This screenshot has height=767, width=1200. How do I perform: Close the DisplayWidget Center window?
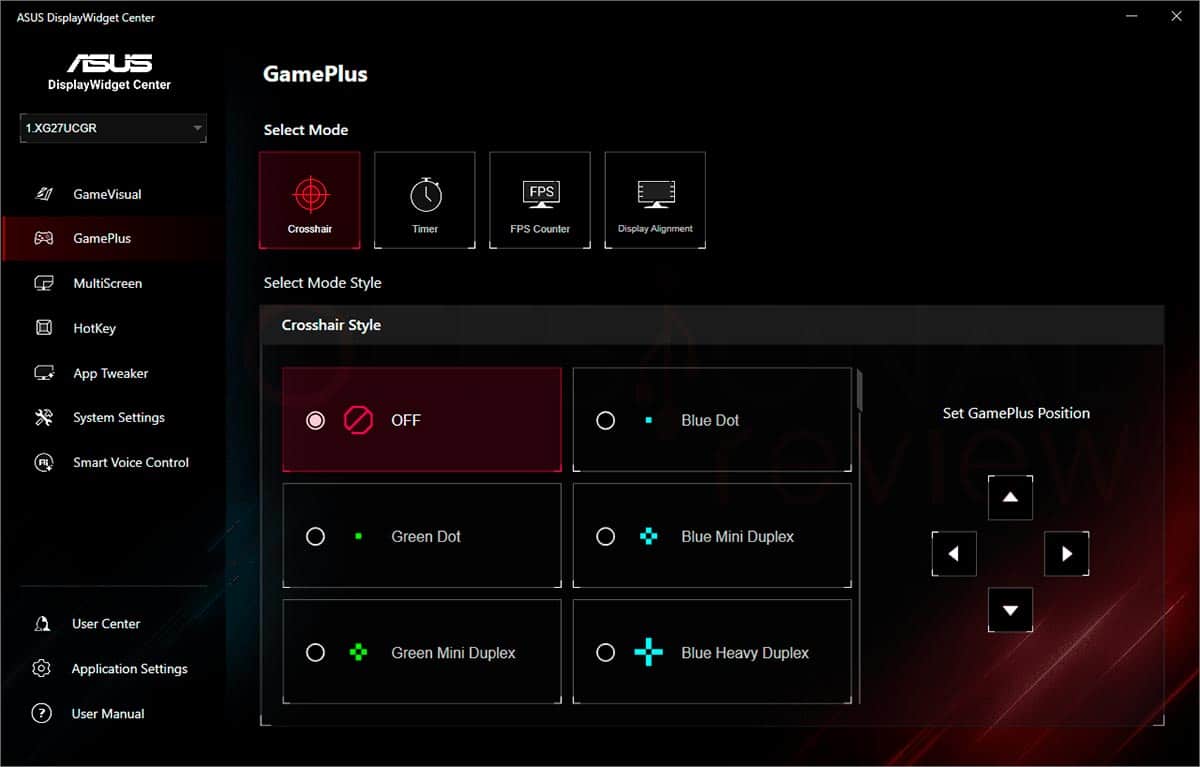[x=1176, y=16]
